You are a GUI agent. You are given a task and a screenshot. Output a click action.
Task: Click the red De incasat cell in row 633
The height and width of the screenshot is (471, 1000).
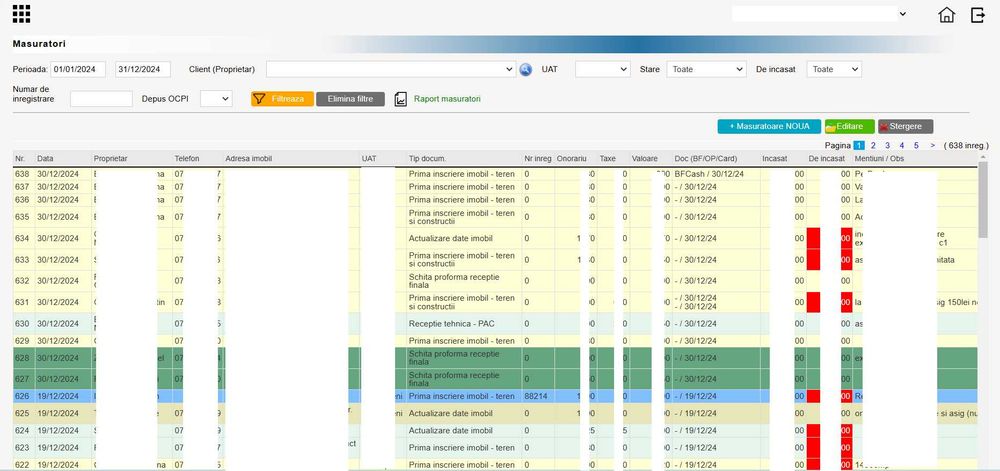[x=829, y=260]
